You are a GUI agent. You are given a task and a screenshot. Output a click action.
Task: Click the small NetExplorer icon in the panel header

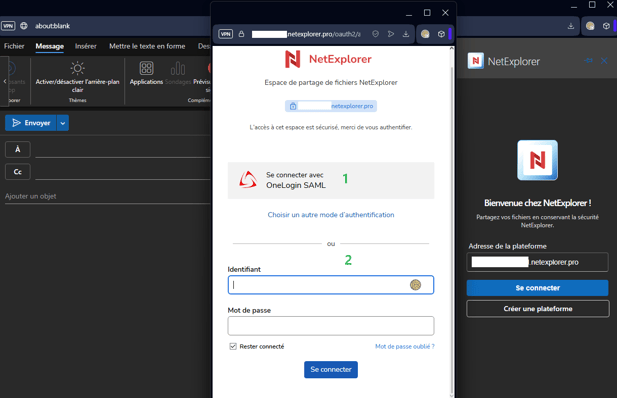pyautogui.click(x=476, y=61)
